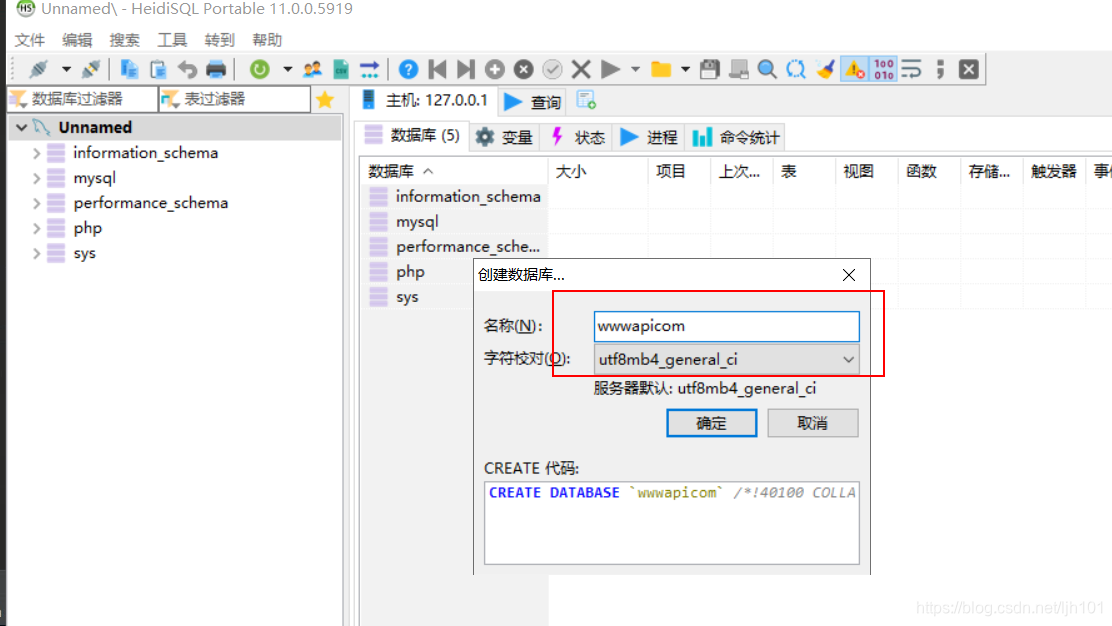The image size is (1112, 626).
Task: Expand performance_schema in the tree
Action: [x=37, y=203]
